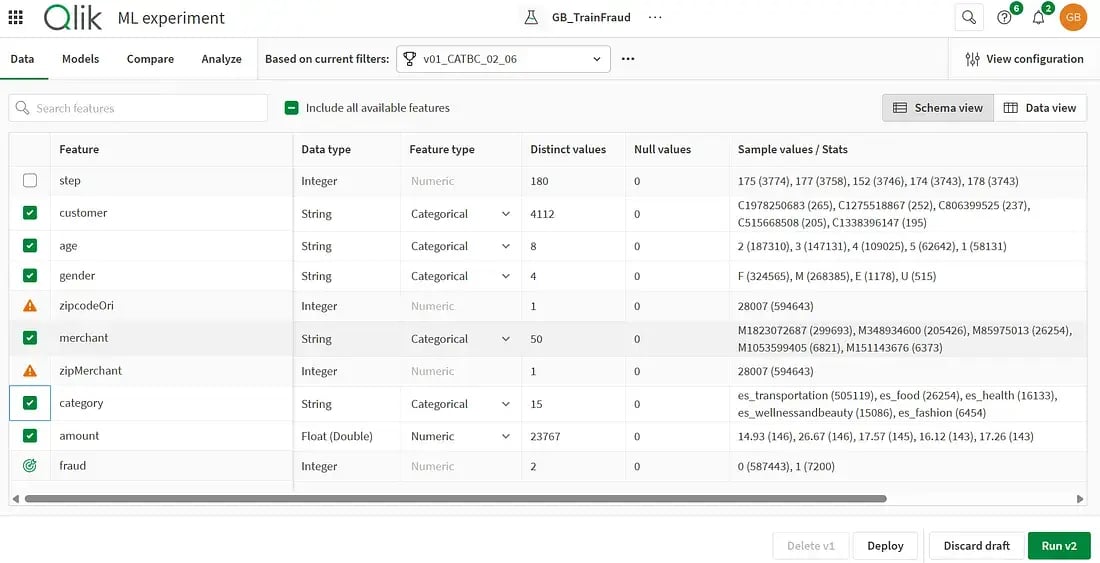This screenshot has height=563, width=1100.
Task: Click the warning icon on zipcodeOri row
Action: 30,306
